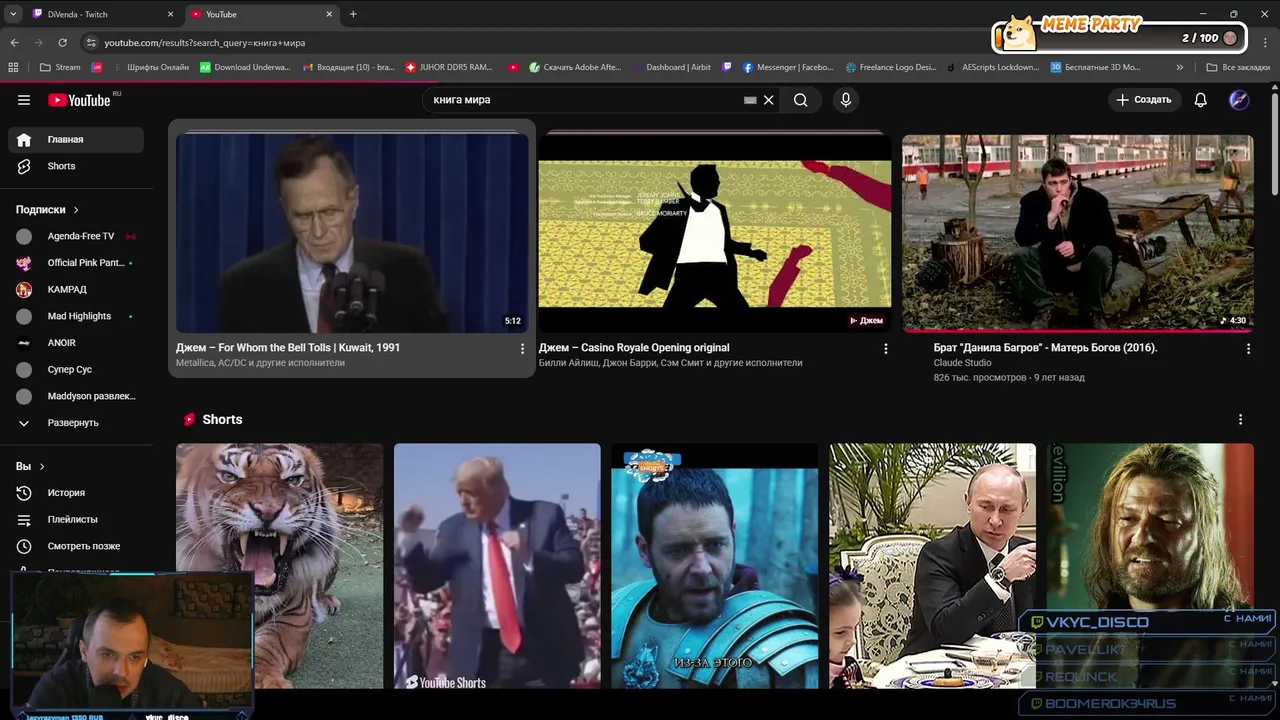The height and width of the screenshot is (720, 1280).
Task: Open options for For Whom the Bell Tolls
Action: 522,348
